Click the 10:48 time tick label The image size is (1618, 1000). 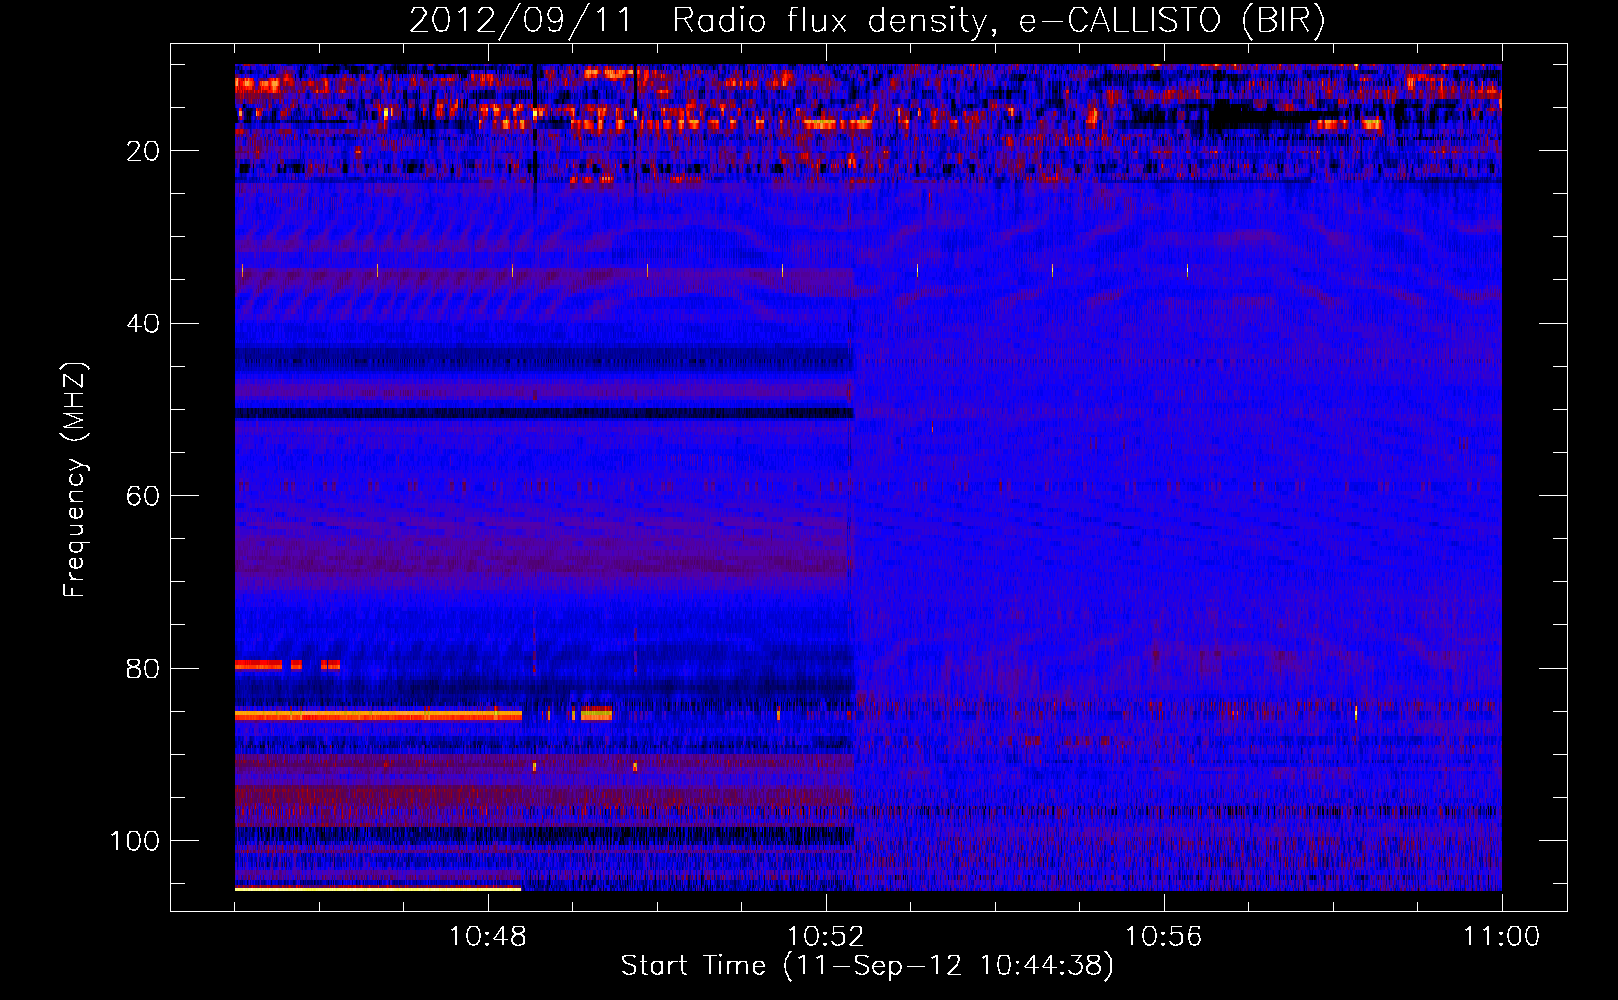pos(488,937)
